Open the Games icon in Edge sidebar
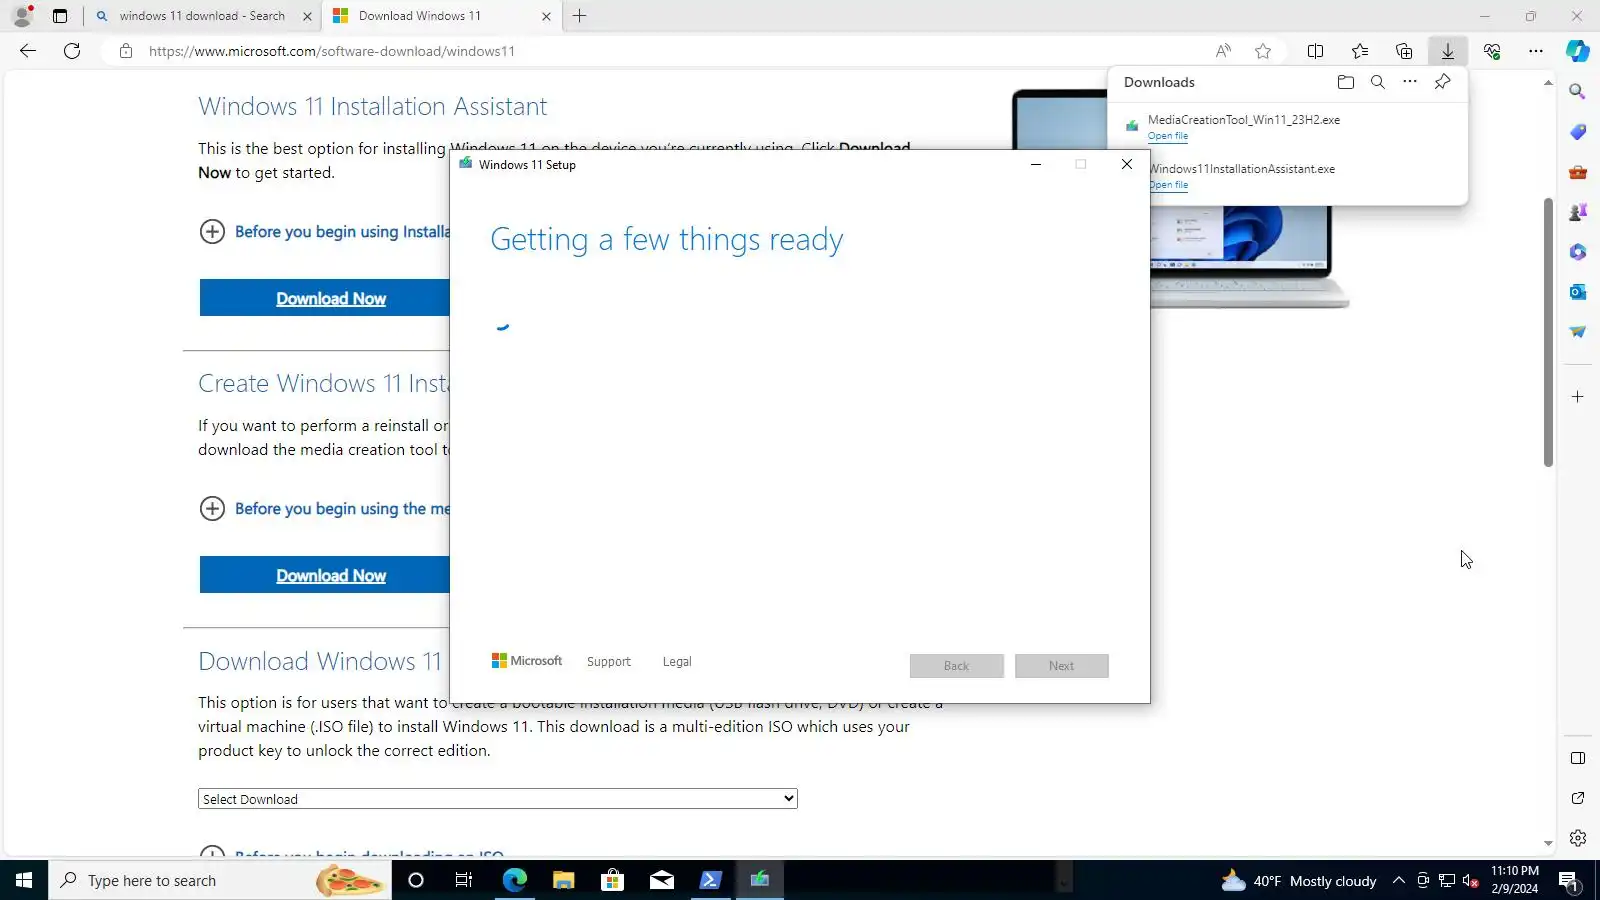The width and height of the screenshot is (1600, 900). pyautogui.click(x=1578, y=212)
